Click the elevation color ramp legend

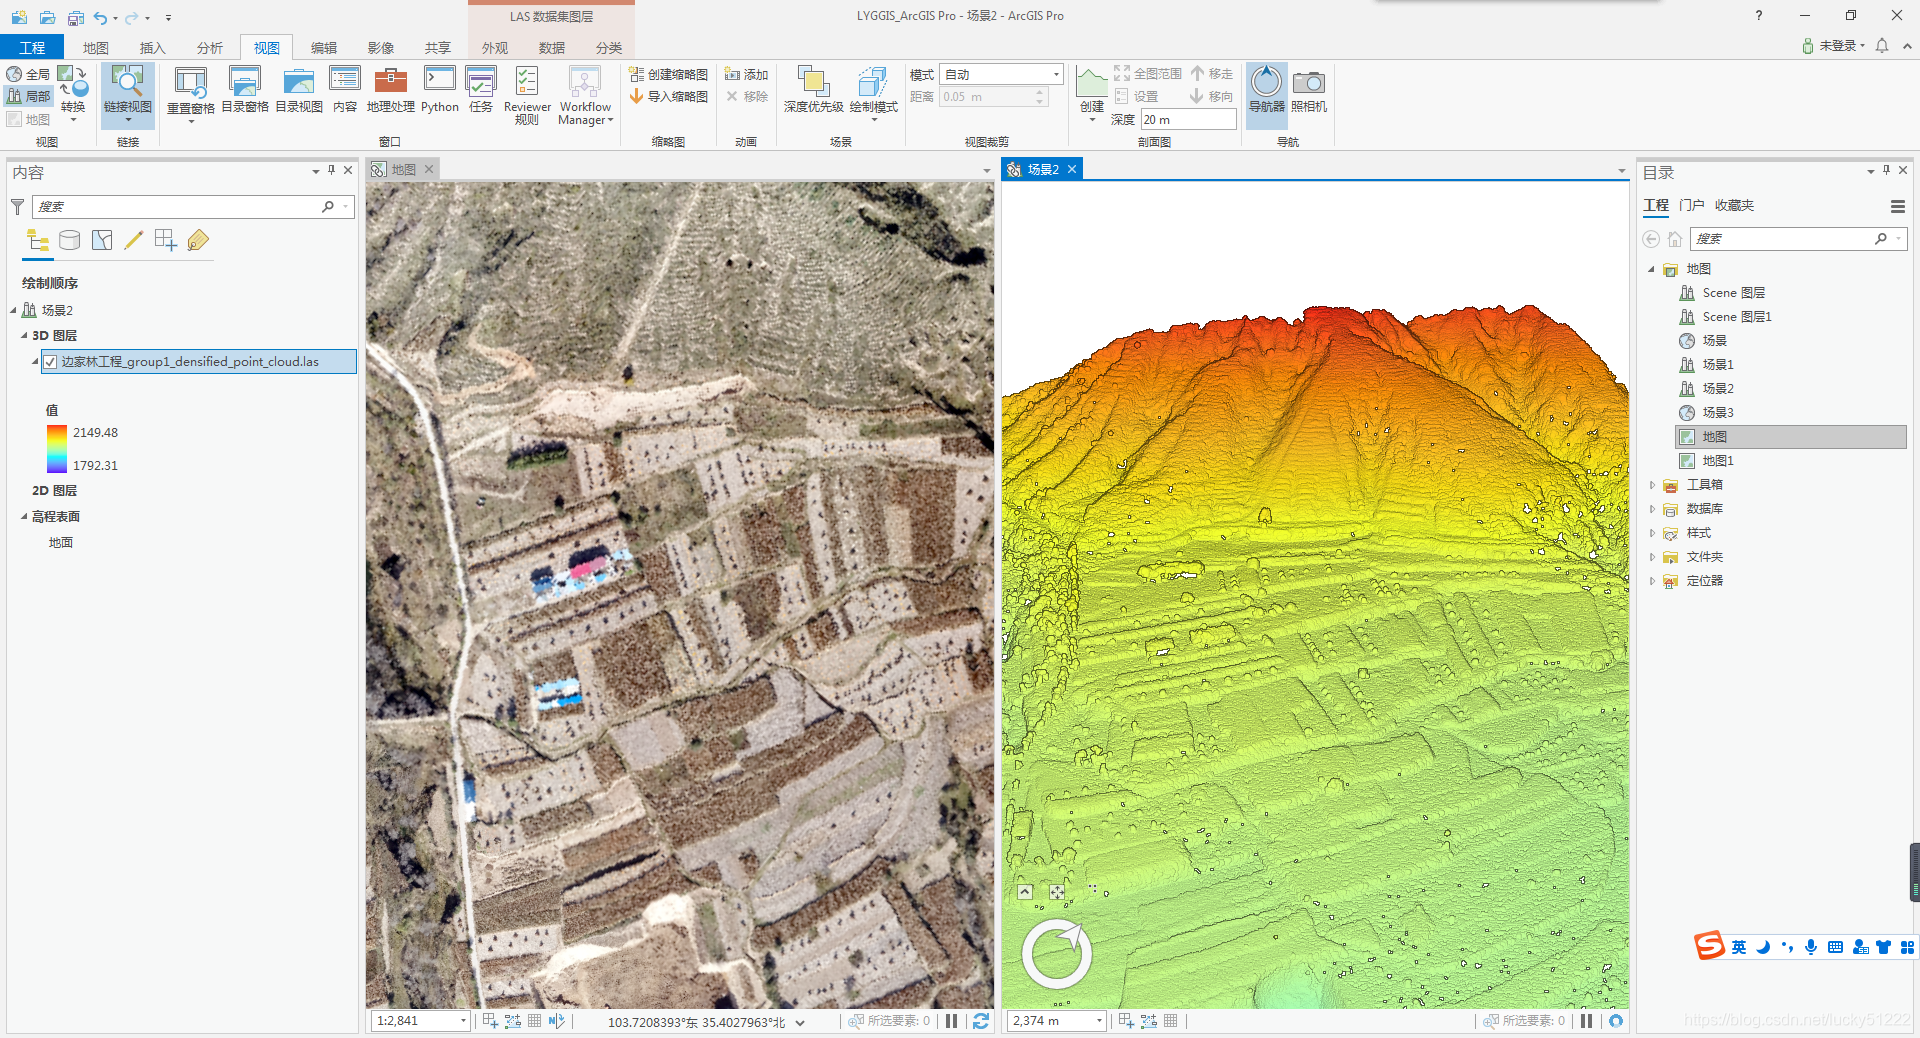tap(56, 449)
